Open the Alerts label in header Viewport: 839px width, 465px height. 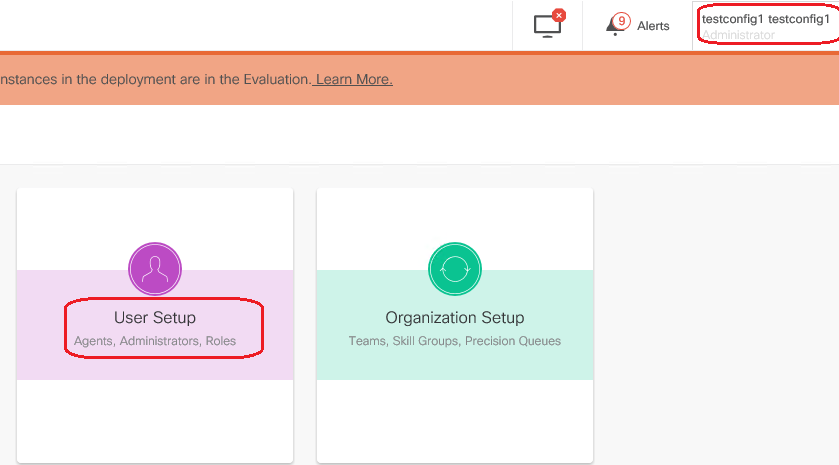tap(653, 26)
